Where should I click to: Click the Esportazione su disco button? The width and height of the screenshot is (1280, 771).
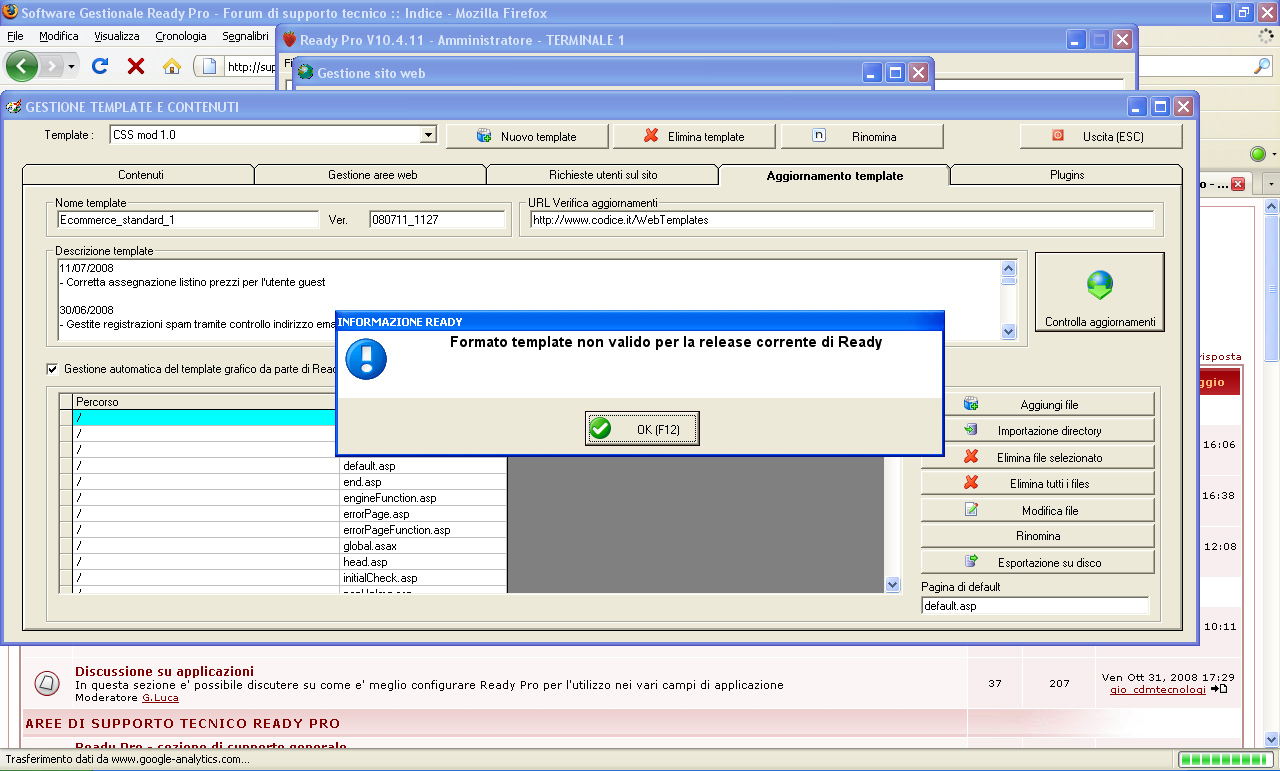1038,562
